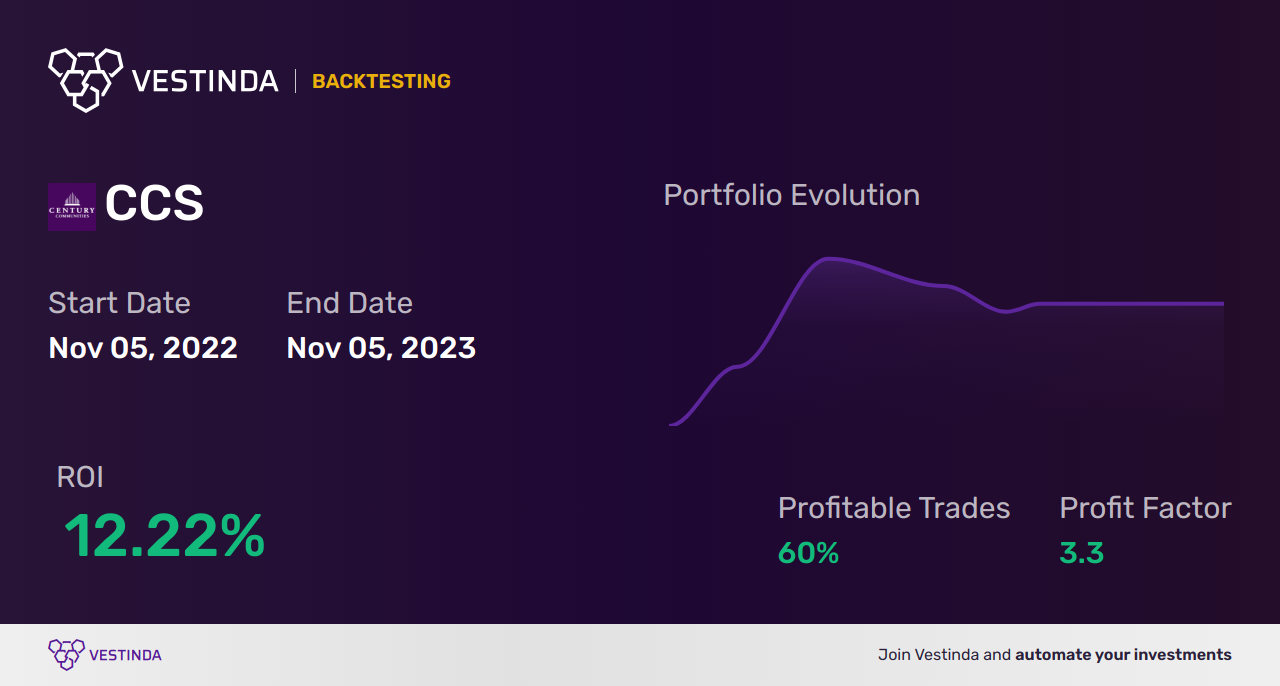Click the Vestinda hexagon logo icon at top

[x=85, y=79]
